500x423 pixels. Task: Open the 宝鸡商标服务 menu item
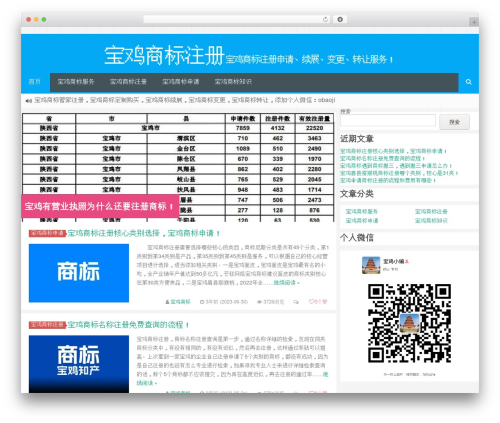coord(76,82)
